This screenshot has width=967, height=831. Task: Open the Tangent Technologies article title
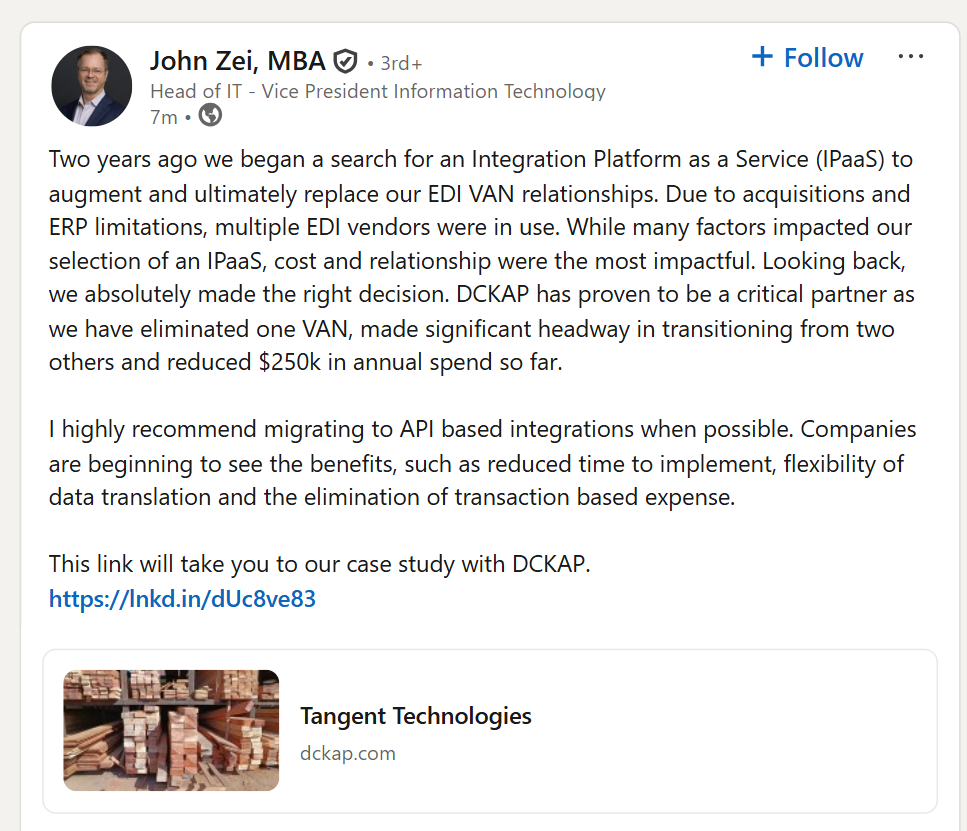tap(415, 716)
